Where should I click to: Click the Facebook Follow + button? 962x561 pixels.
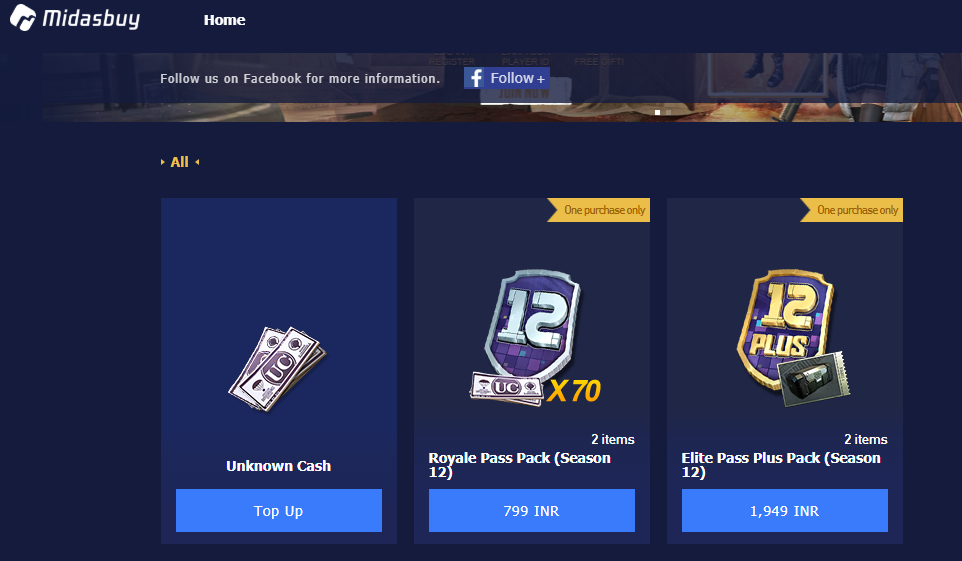click(x=507, y=78)
